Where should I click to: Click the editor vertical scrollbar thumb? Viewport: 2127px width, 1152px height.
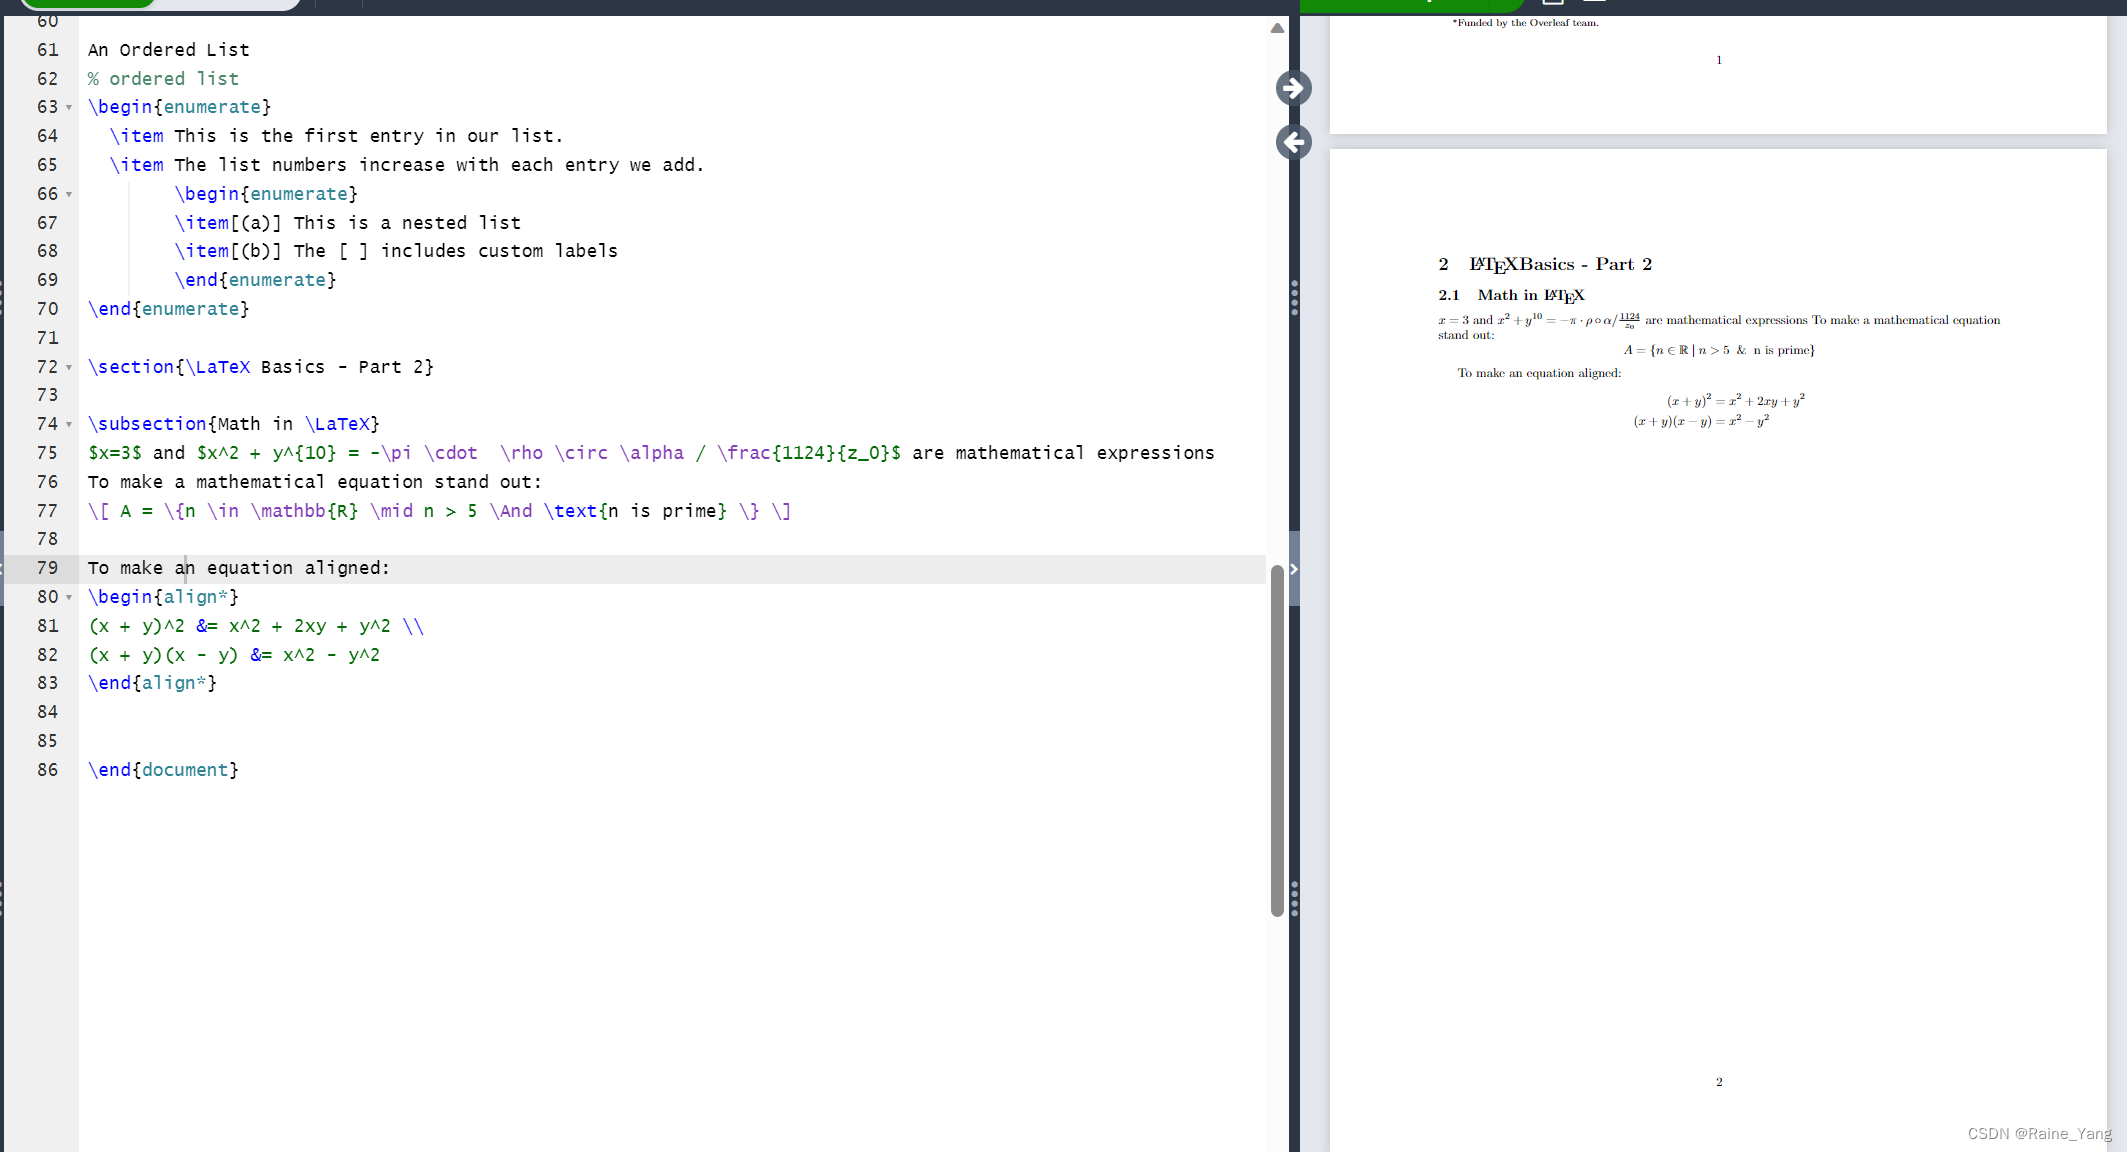click(x=1277, y=740)
